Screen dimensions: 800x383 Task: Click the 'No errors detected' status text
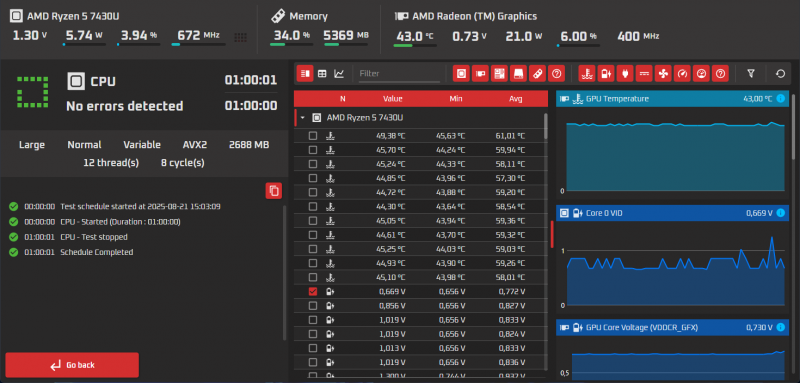pyautogui.click(x=124, y=106)
